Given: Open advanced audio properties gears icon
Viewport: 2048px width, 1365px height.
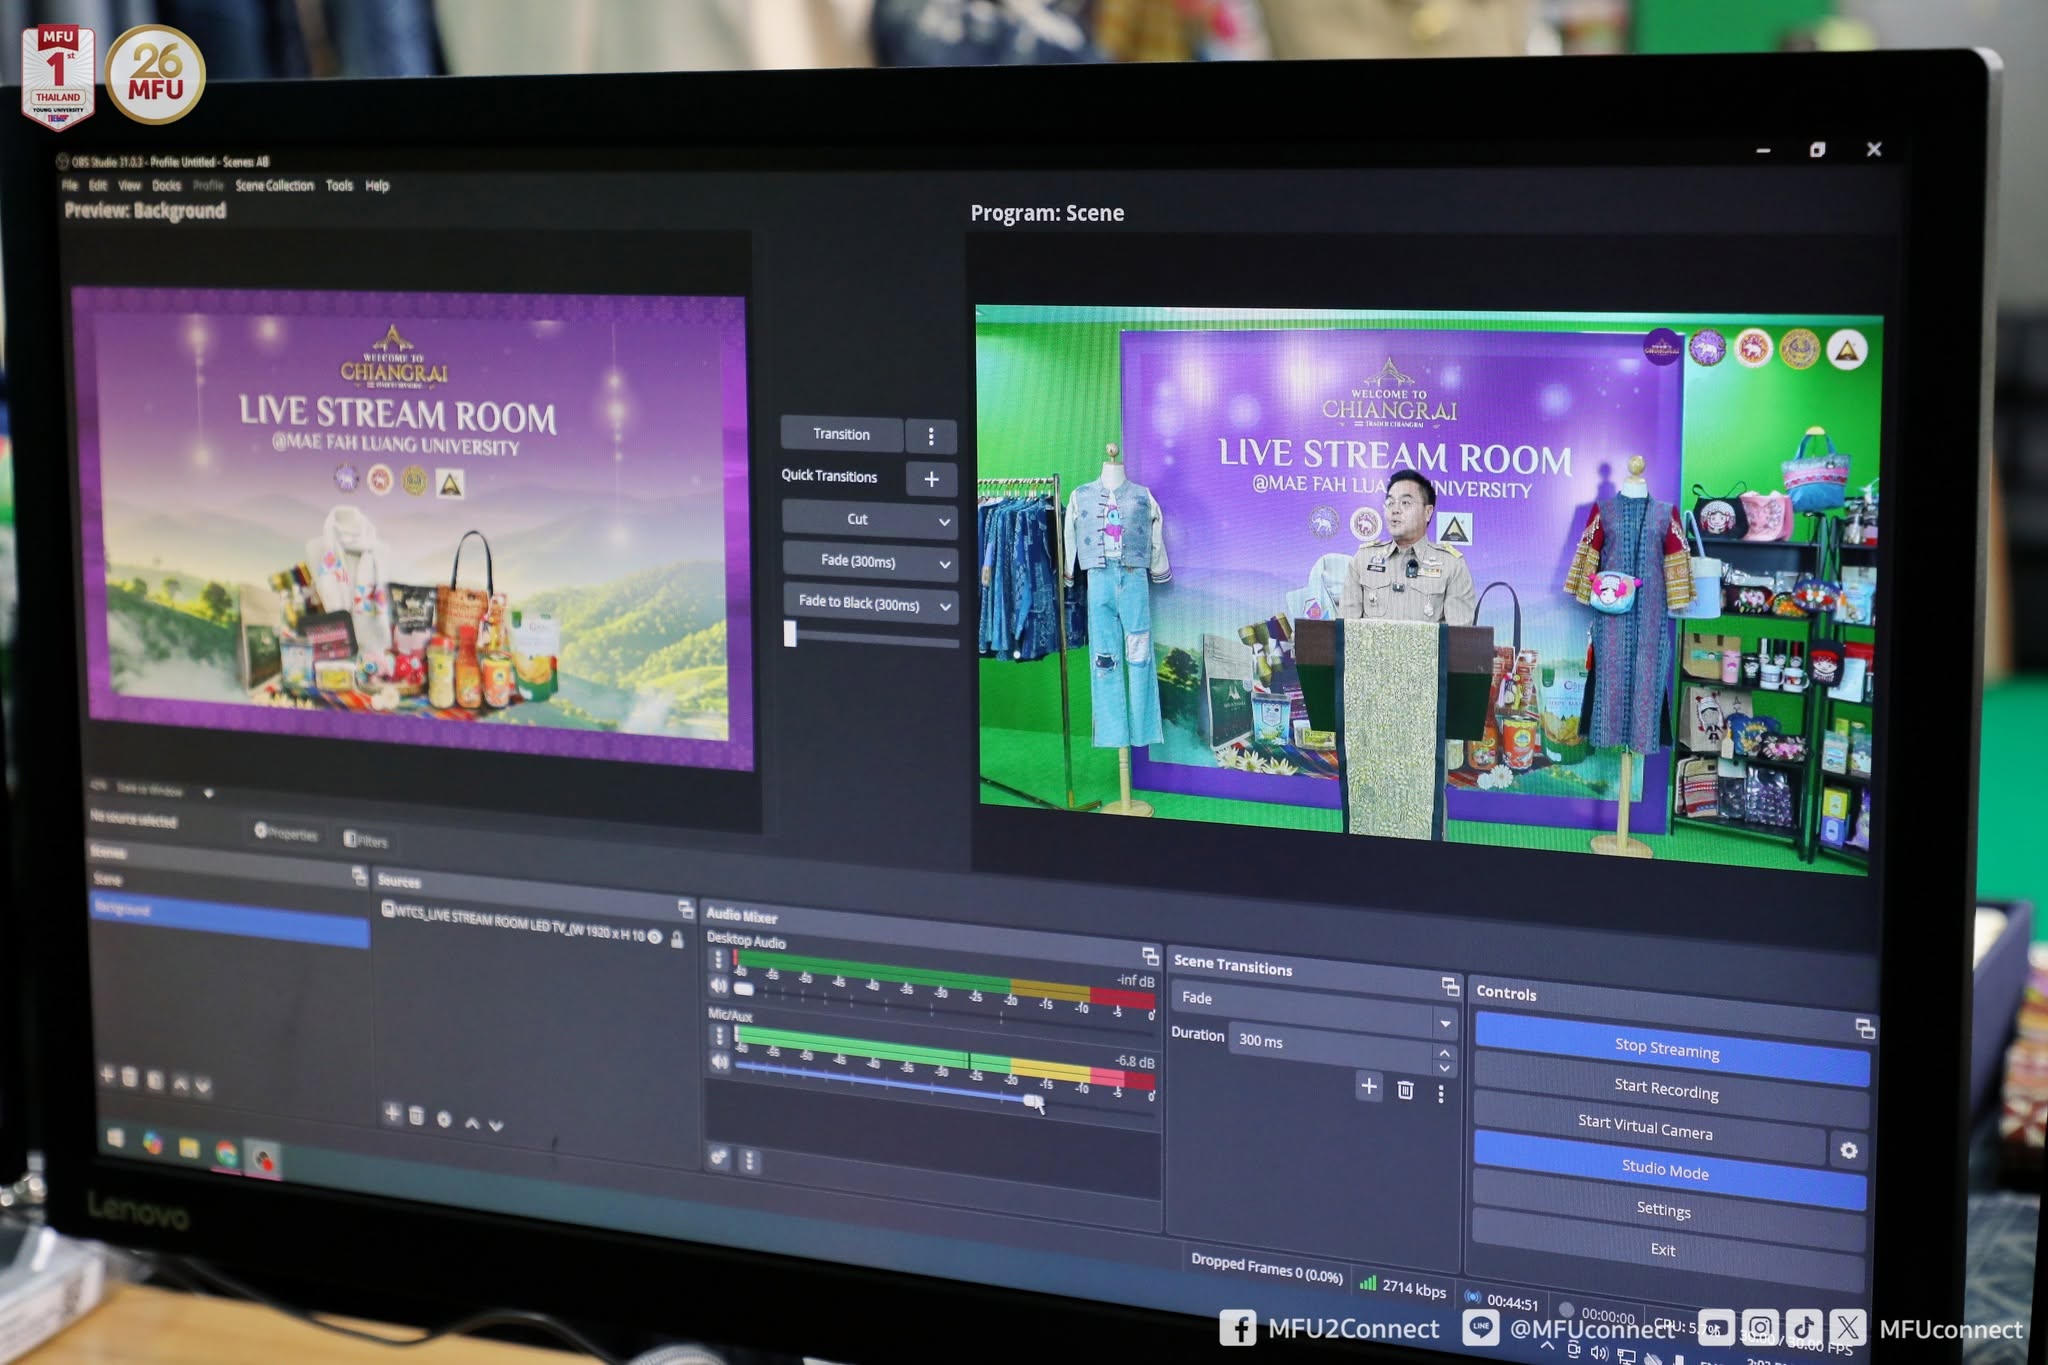Looking at the screenshot, I should (x=718, y=1158).
